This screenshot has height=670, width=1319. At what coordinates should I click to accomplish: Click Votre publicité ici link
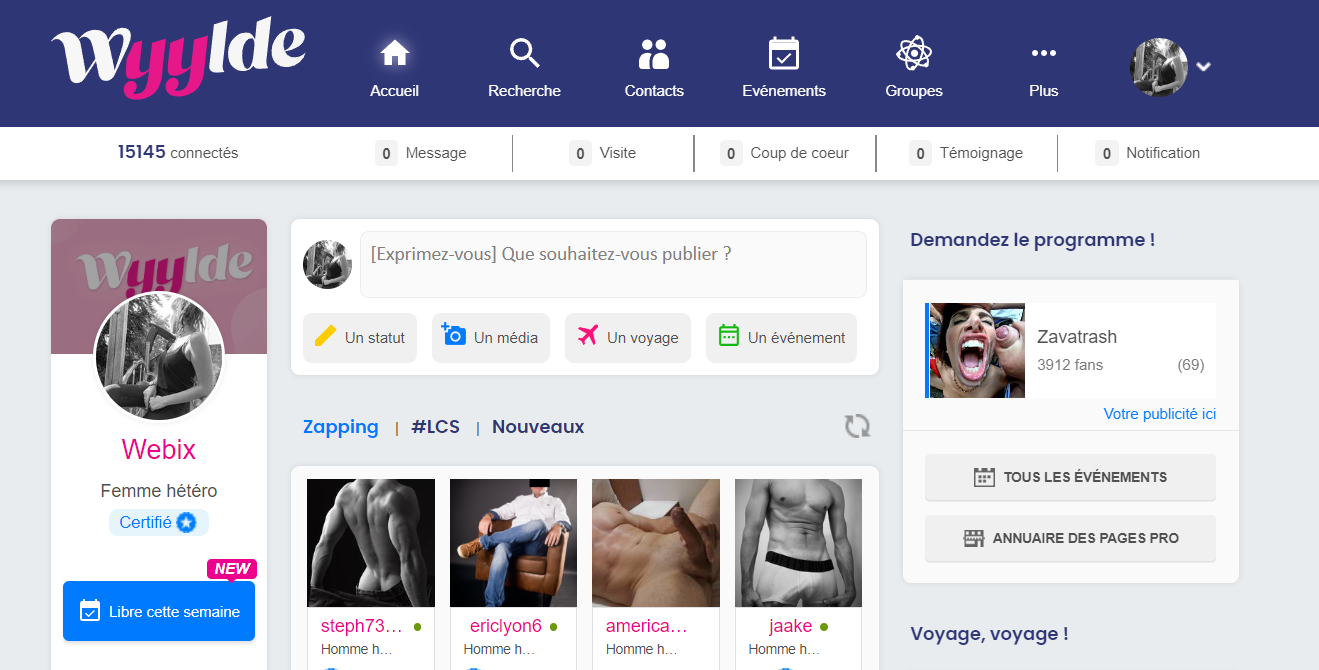tap(1160, 414)
